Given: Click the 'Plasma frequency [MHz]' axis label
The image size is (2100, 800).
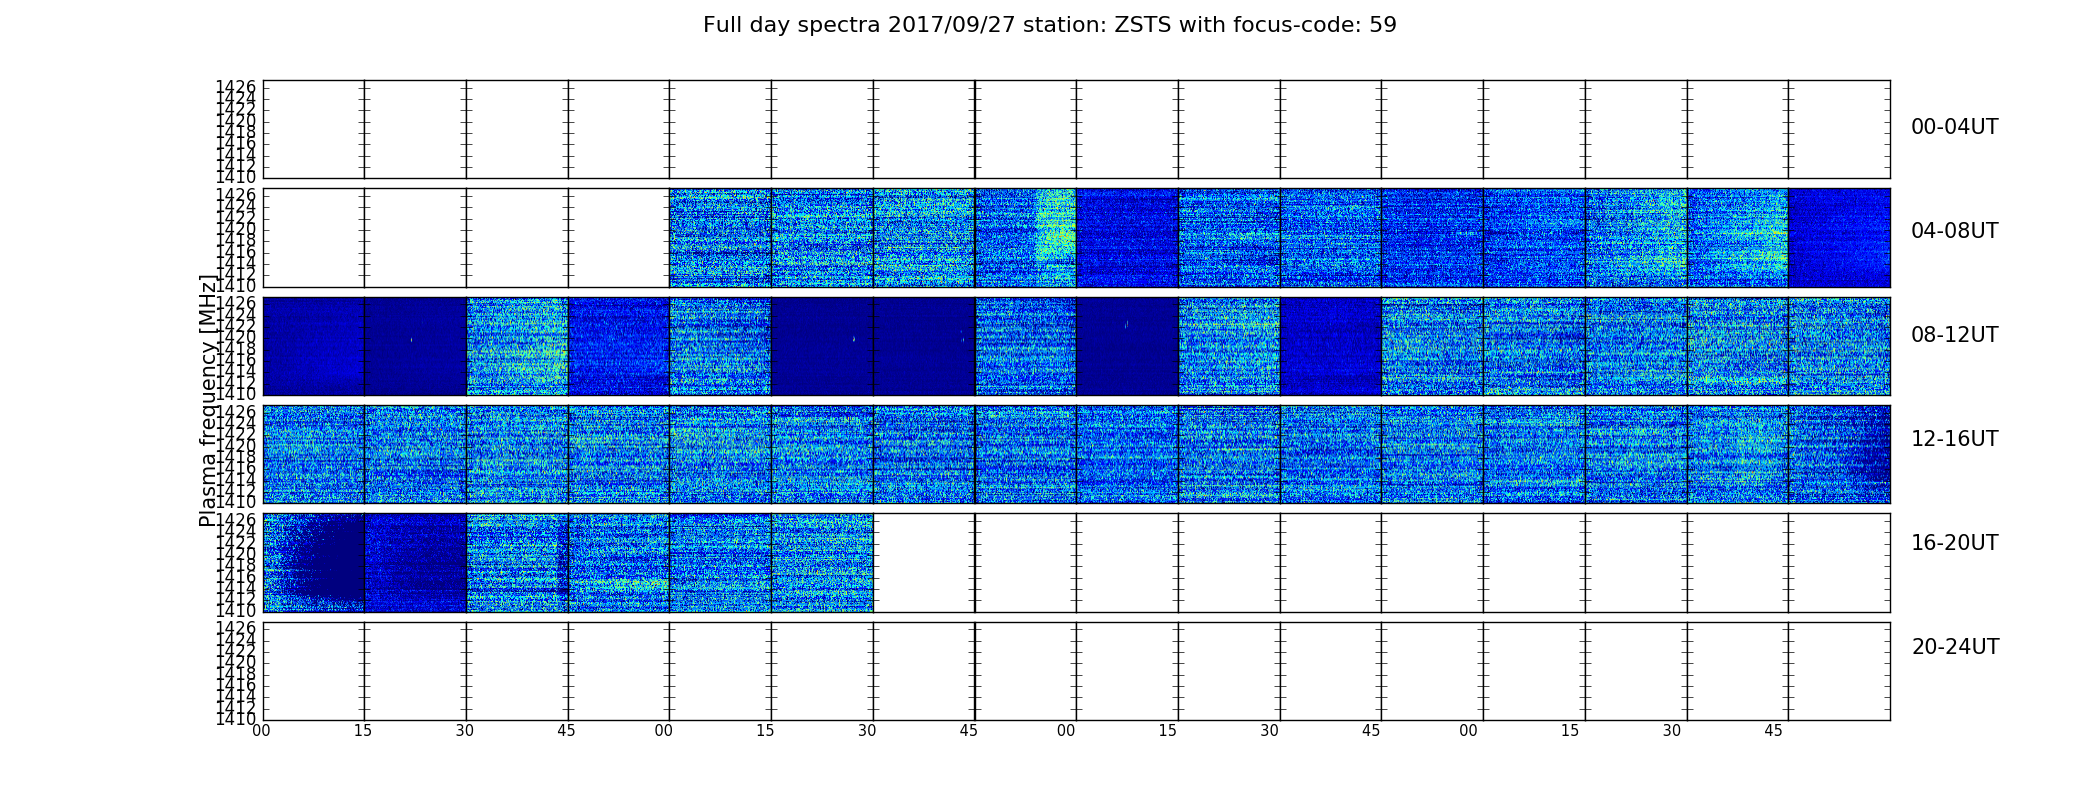Looking at the screenshot, I should click(208, 400).
